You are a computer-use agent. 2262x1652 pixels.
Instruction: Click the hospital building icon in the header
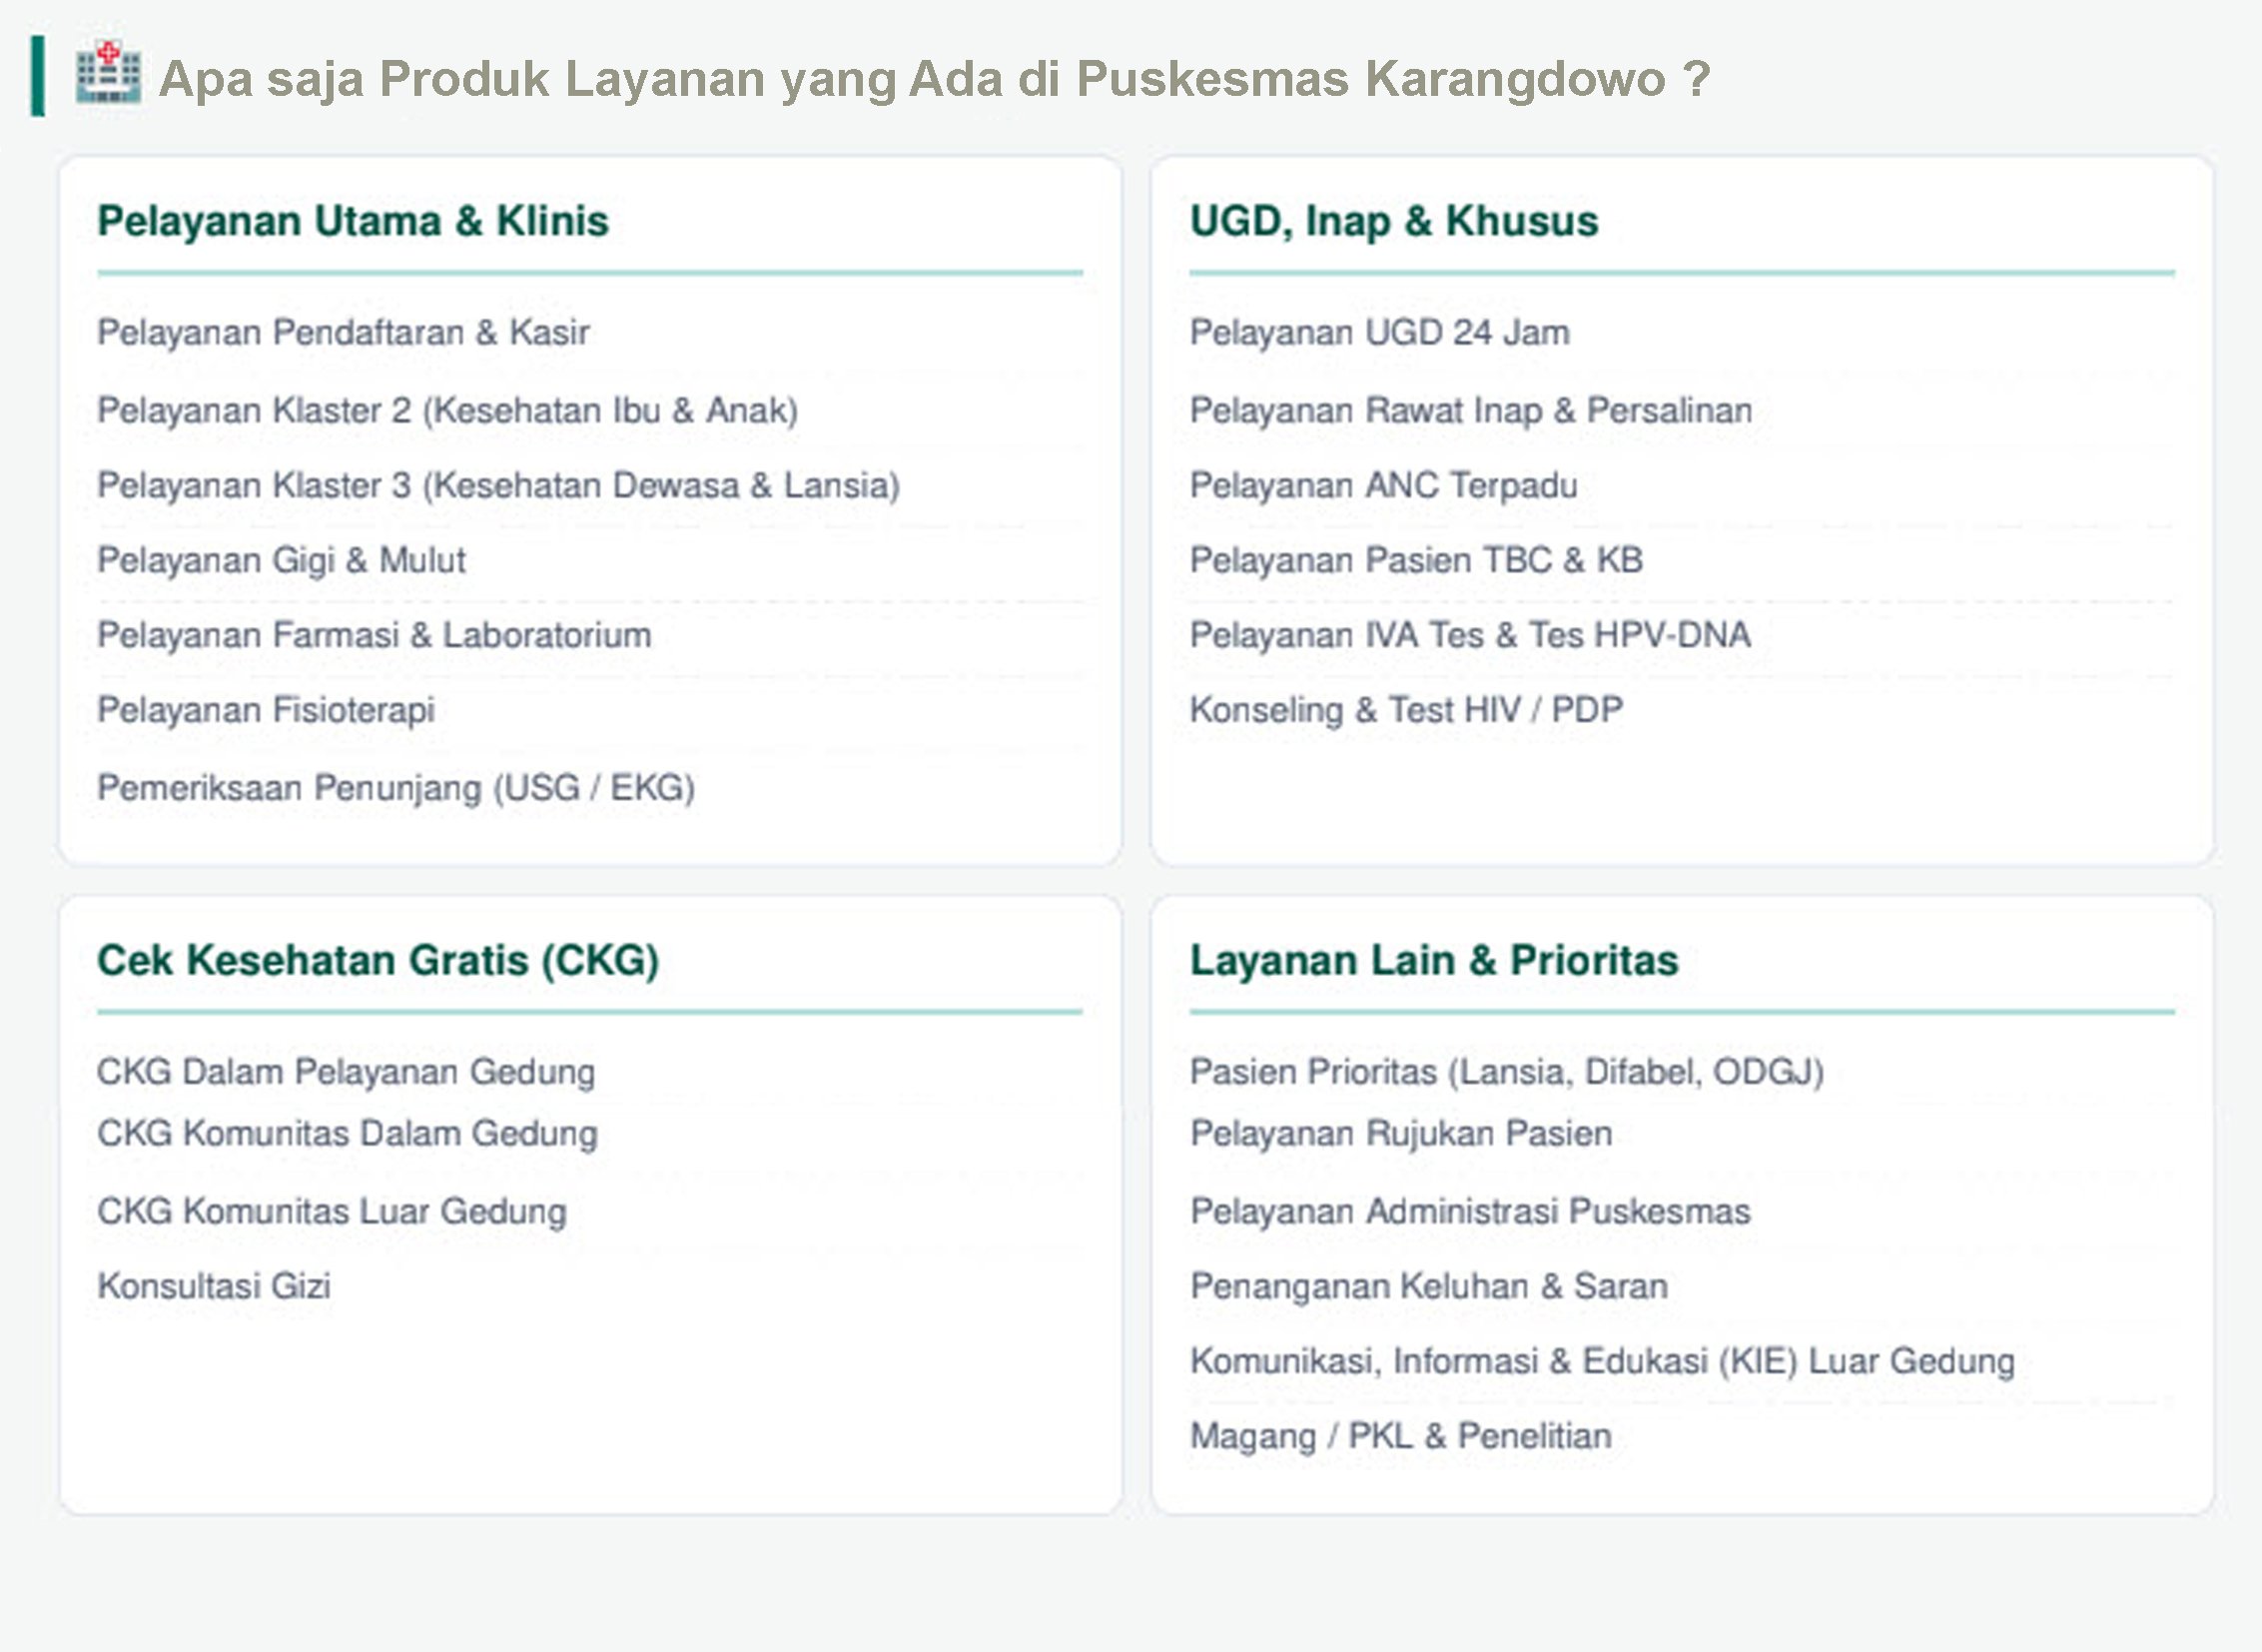coord(108,72)
